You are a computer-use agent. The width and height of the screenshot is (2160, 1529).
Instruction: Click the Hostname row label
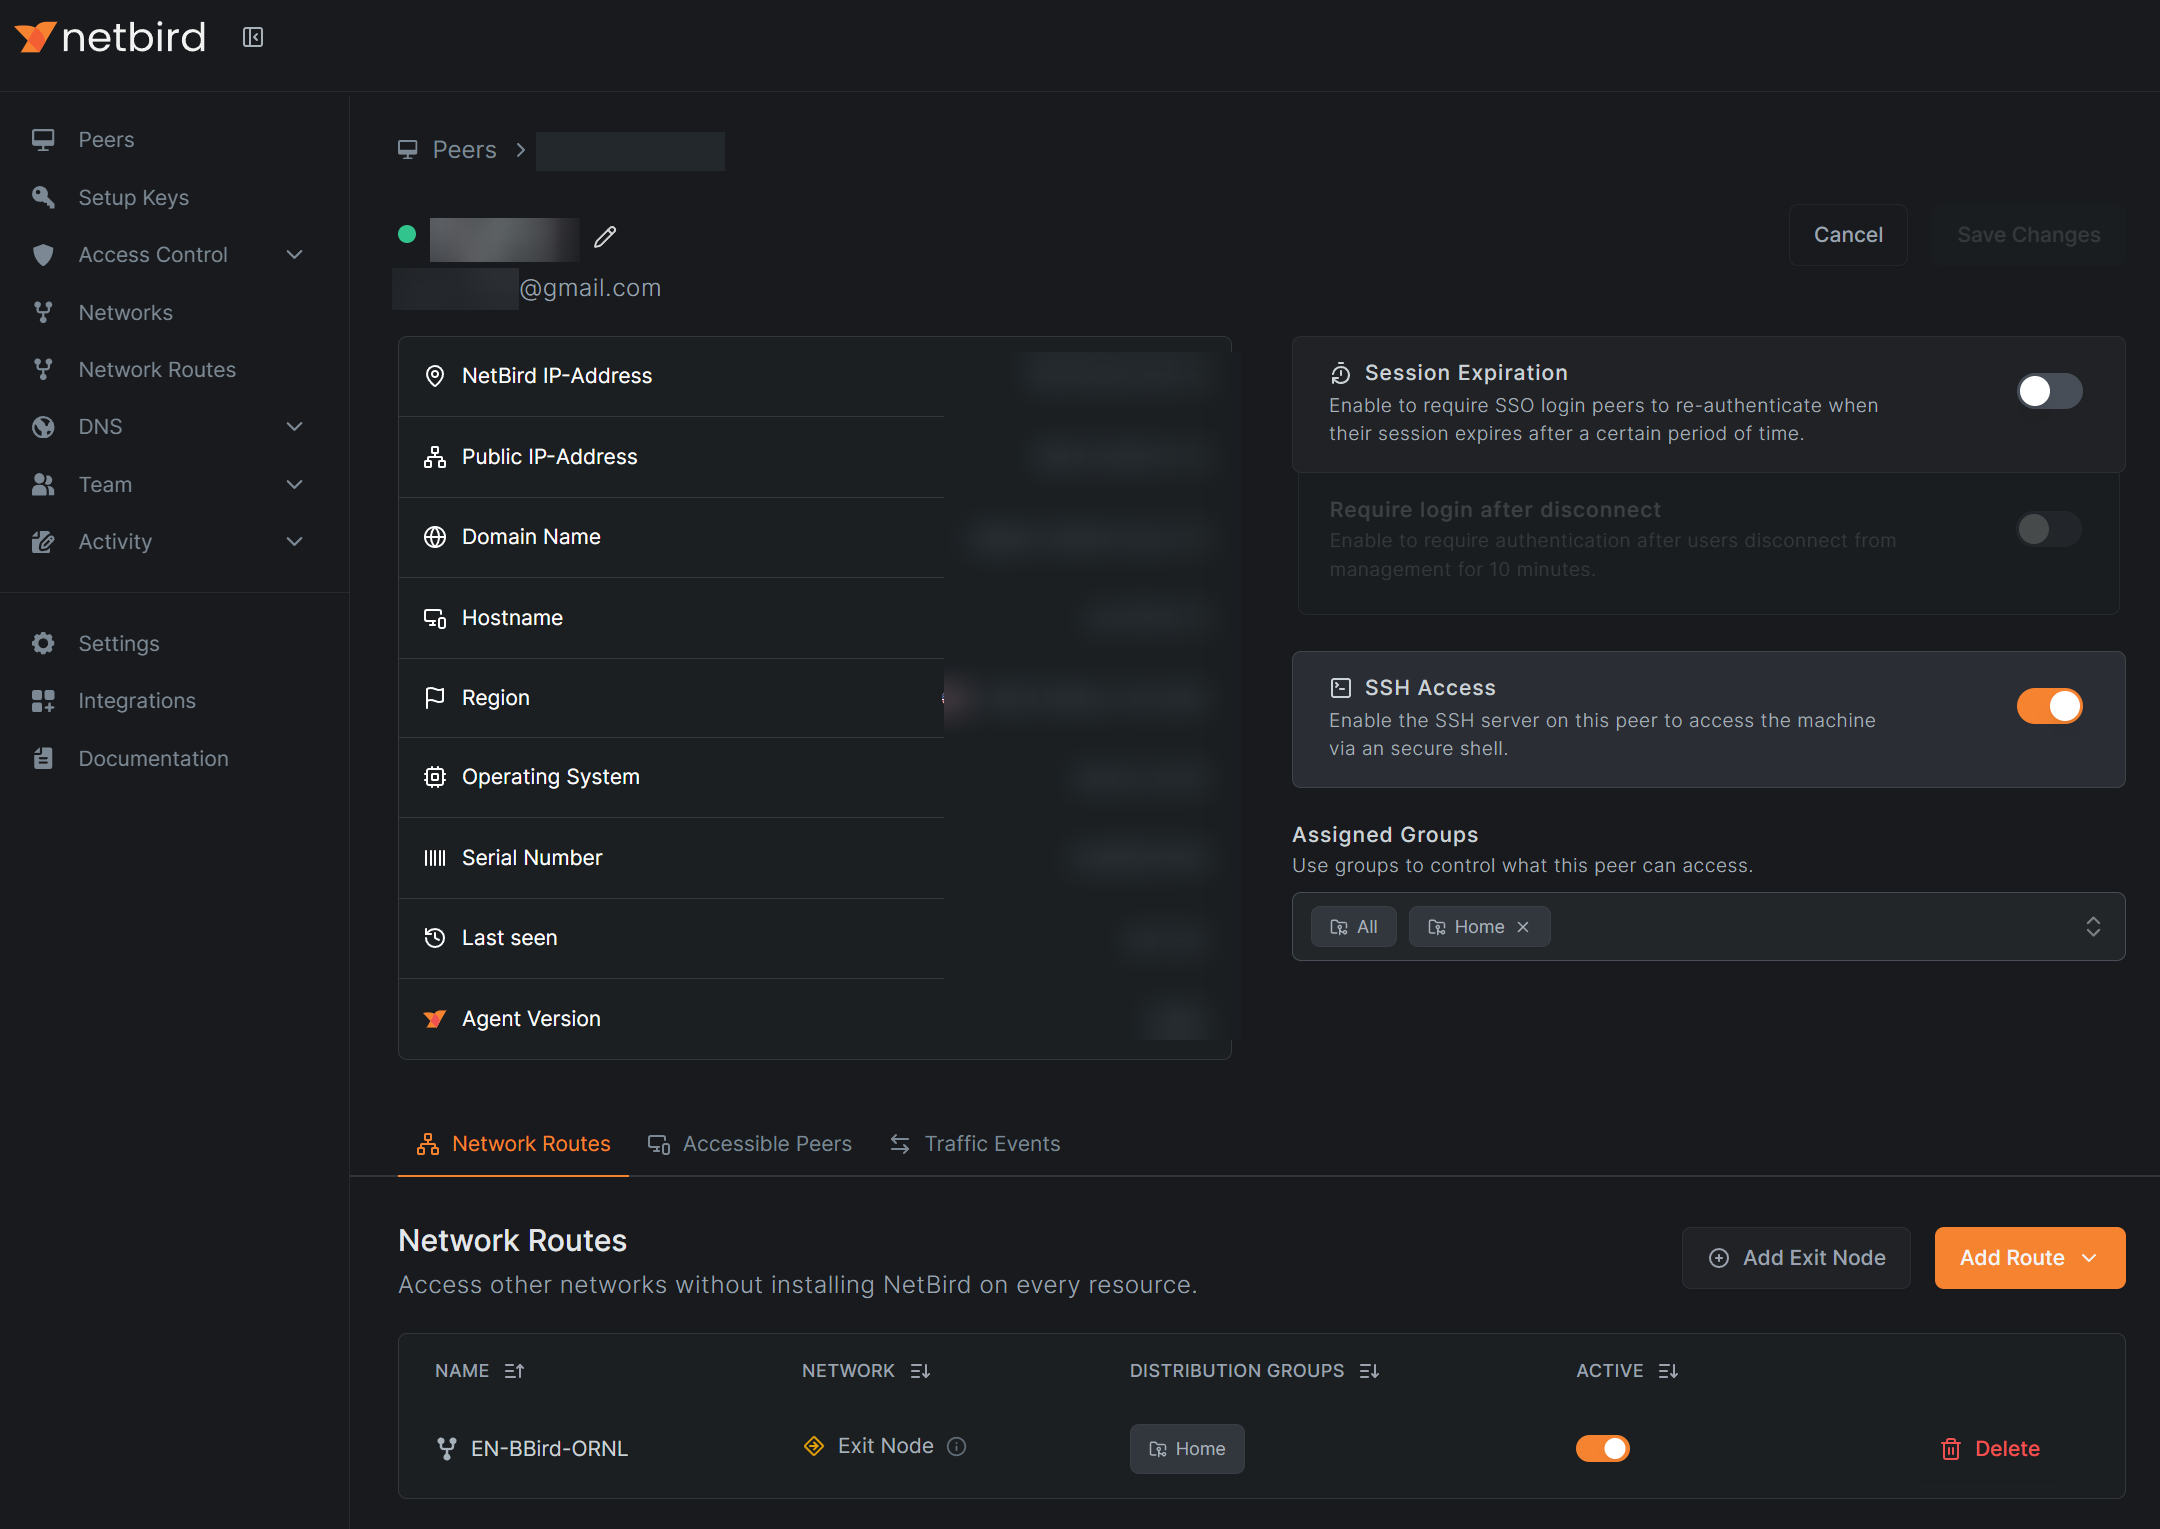pyautogui.click(x=513, y=618)
